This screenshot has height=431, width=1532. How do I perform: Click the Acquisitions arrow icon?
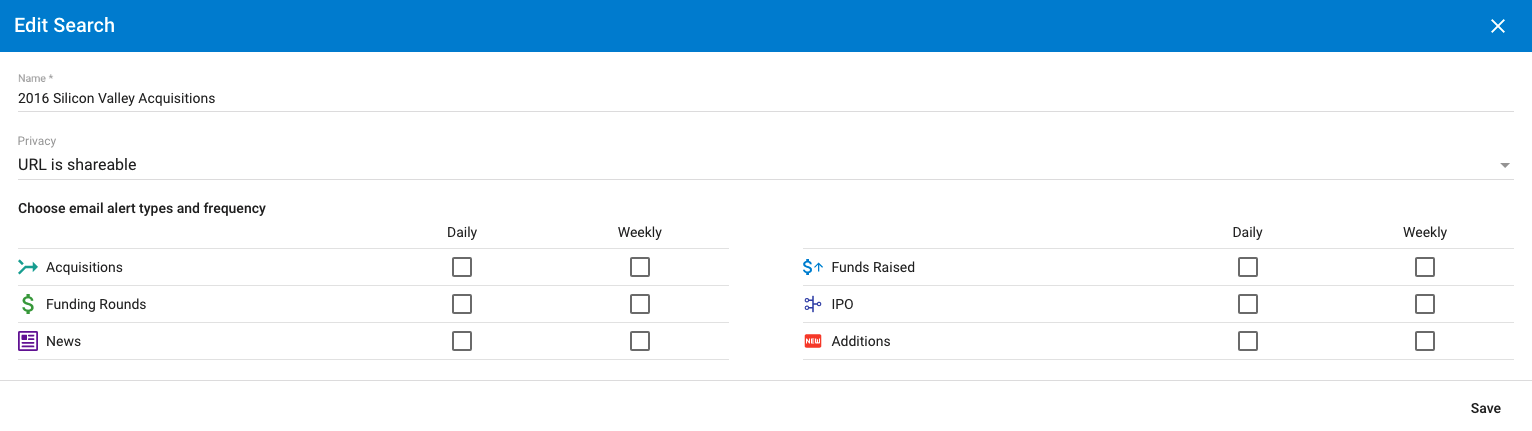point(28,267)
